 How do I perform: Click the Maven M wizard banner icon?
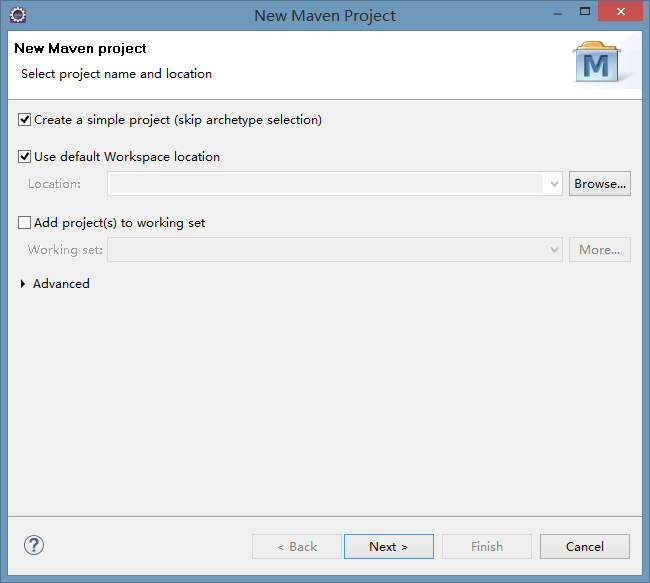pyautogui.click(x=597, y=62)
